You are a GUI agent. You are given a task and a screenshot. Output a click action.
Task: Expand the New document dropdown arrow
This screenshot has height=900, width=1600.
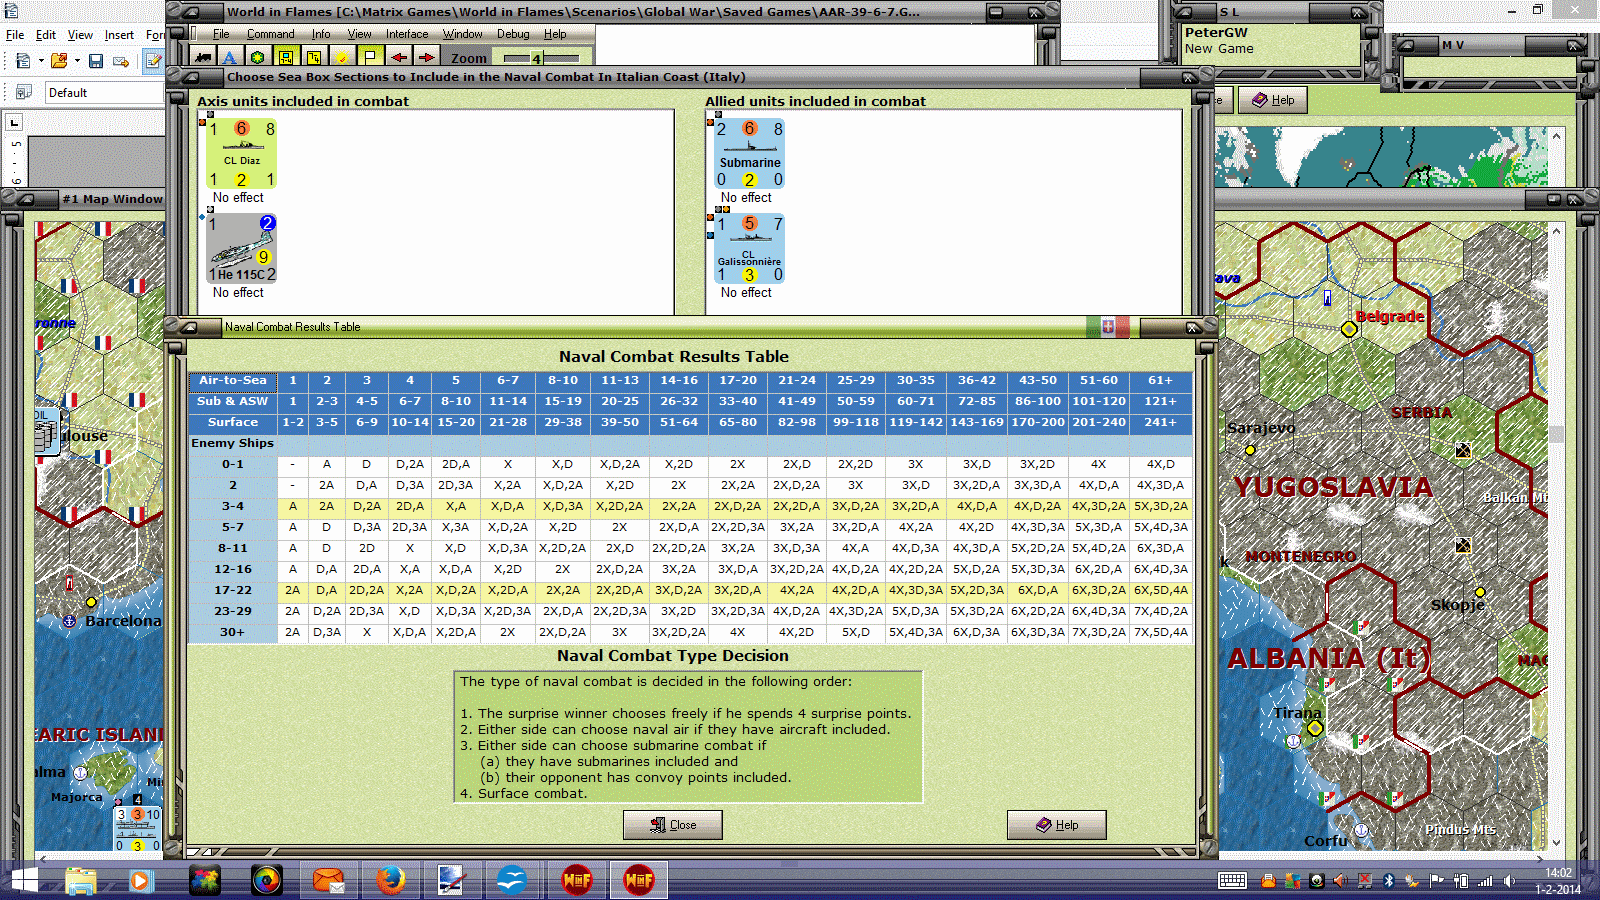coord(41,61)
